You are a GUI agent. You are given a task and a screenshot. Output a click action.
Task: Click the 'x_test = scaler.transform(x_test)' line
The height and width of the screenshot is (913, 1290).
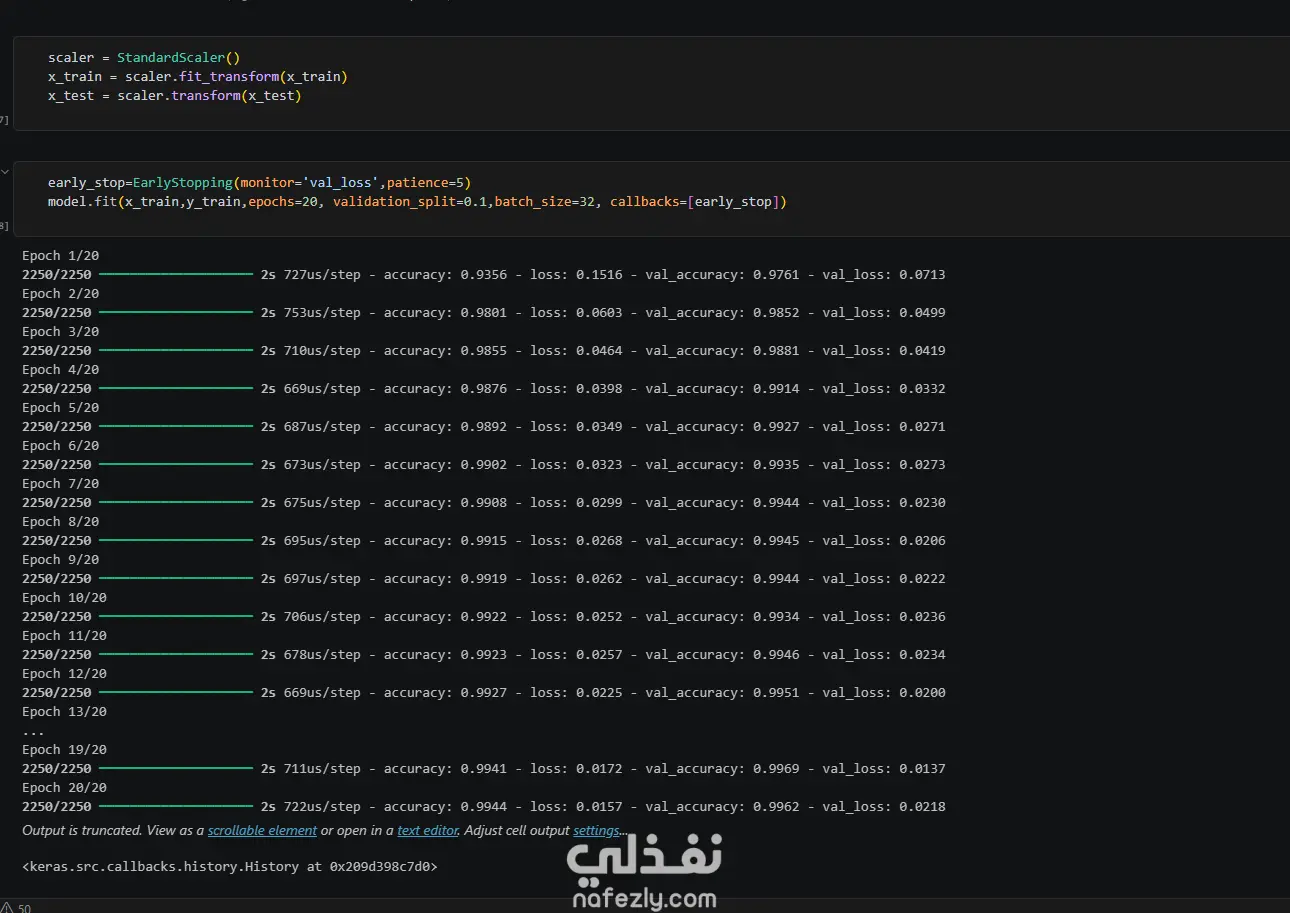175,96
